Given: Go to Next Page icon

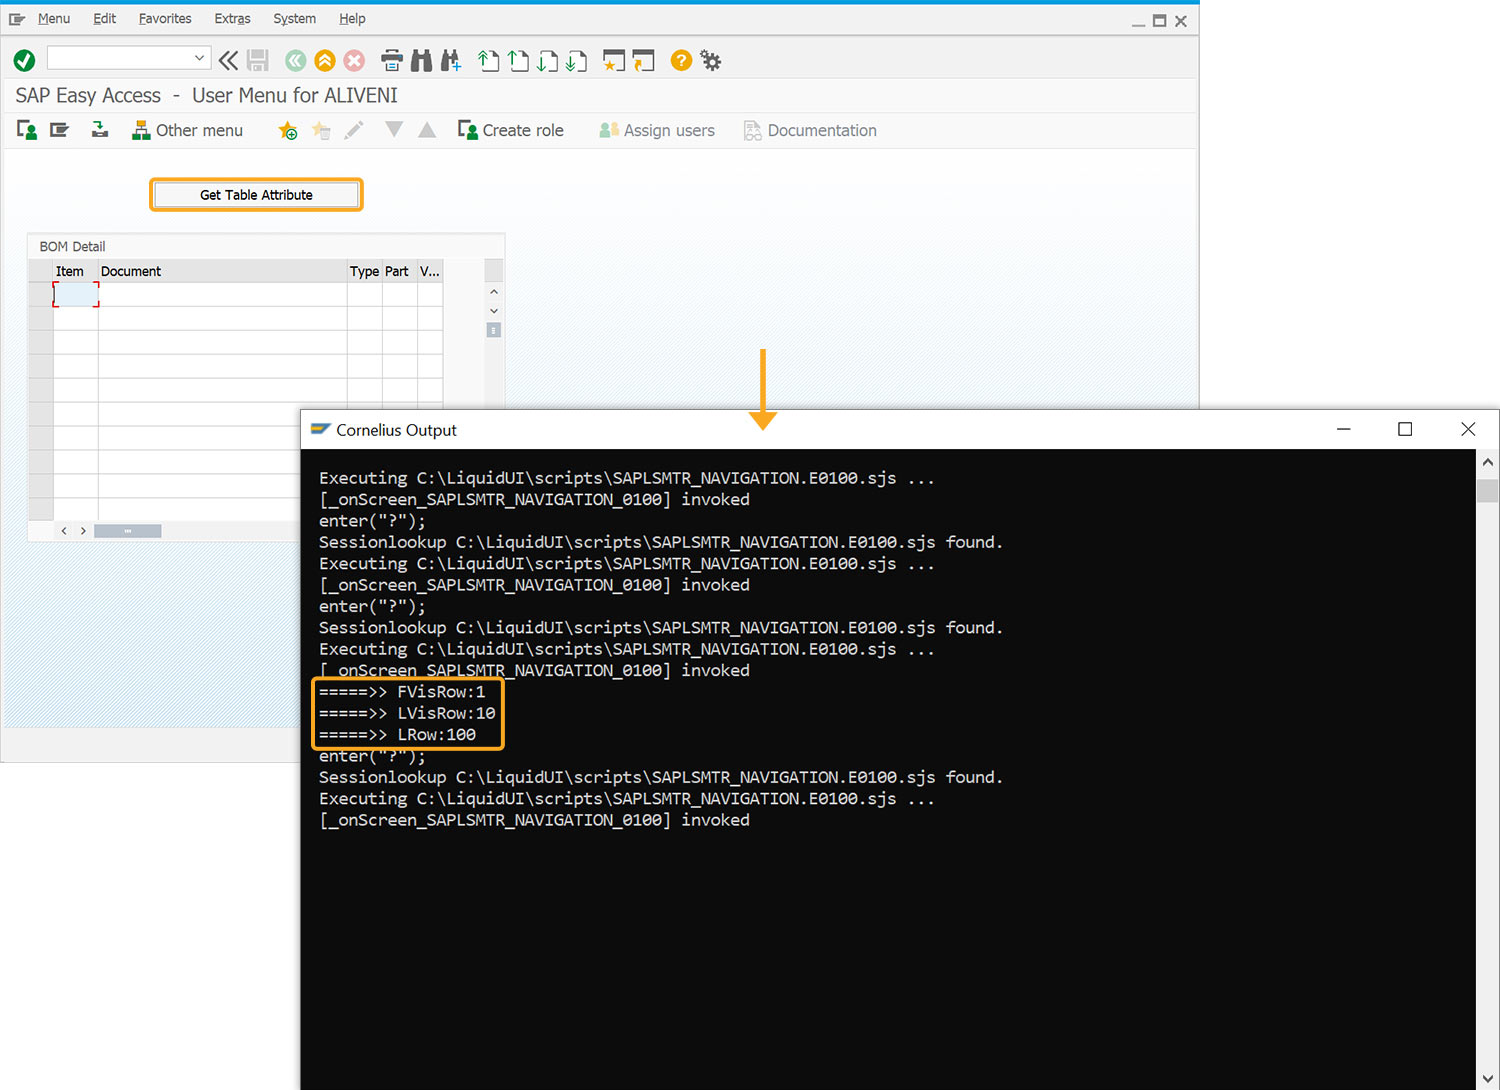Looking at the screenshot, I should click(547, 61).
